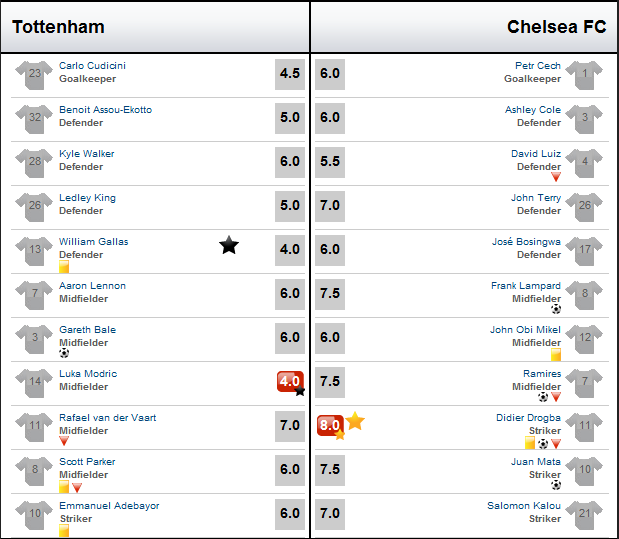Open Luka Modric's player link
619x539 pixels.
pos(88,374)
